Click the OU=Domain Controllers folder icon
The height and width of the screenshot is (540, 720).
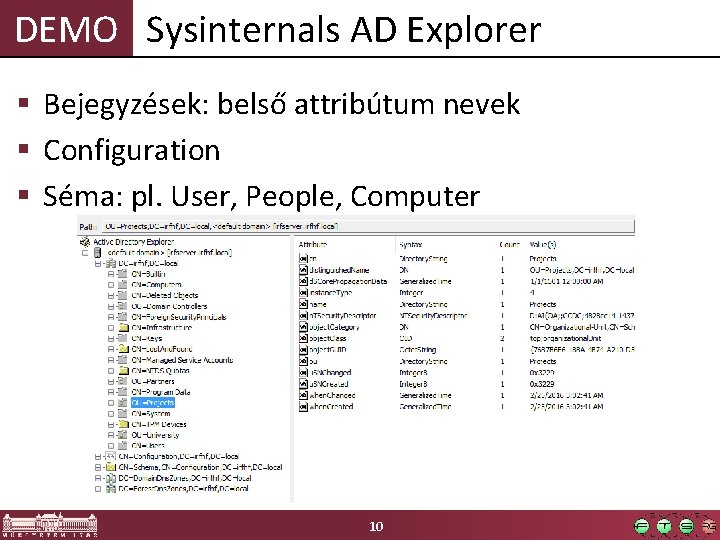(123, 306)
